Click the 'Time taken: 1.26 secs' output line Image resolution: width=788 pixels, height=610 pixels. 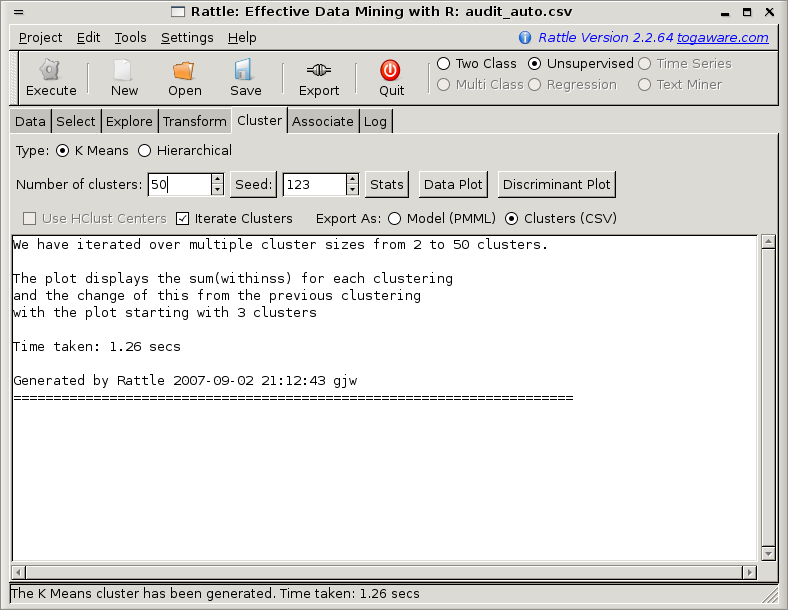(x=97, y=347)
